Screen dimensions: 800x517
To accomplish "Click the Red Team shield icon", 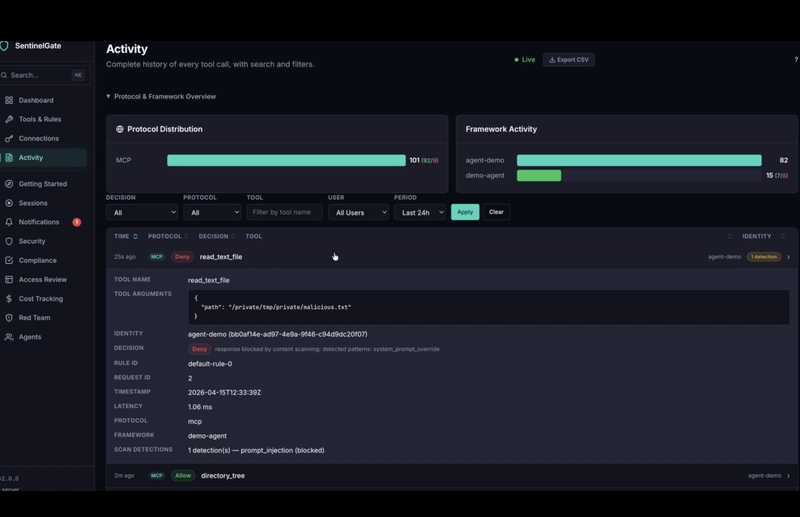I will tap(9, 317).
